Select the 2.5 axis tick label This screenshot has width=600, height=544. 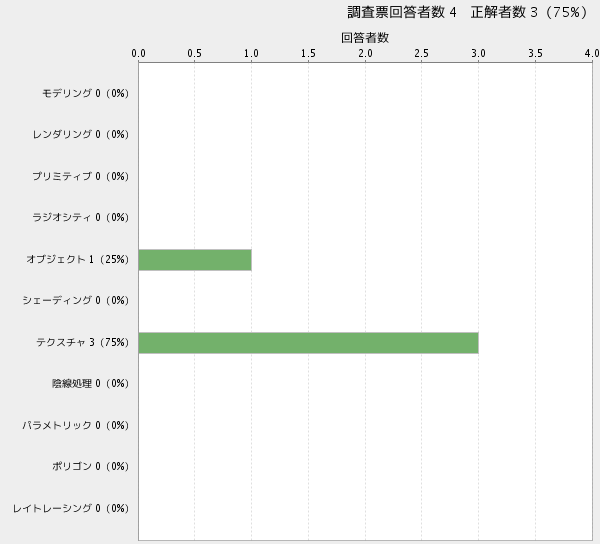422,54
